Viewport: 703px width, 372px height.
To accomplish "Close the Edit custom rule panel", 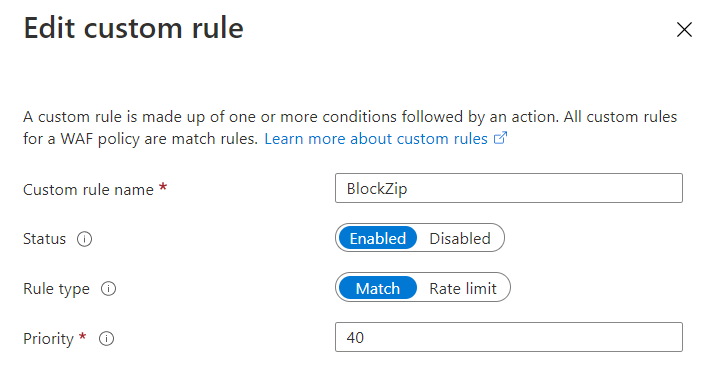I will 684,30.
